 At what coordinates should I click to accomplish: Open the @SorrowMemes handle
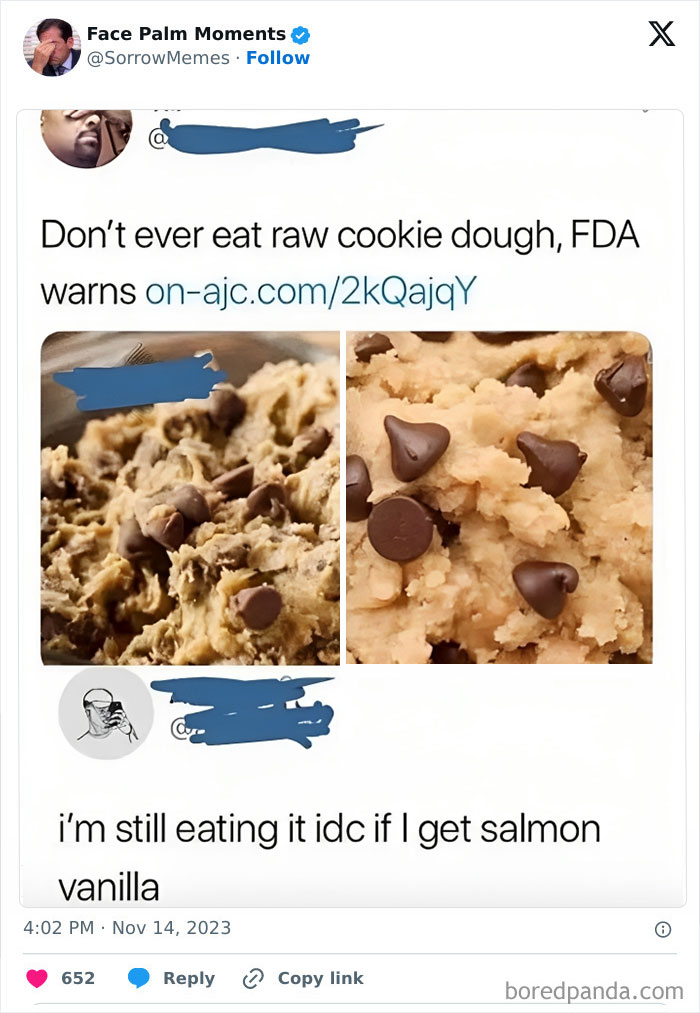click(x=158, y=58)
